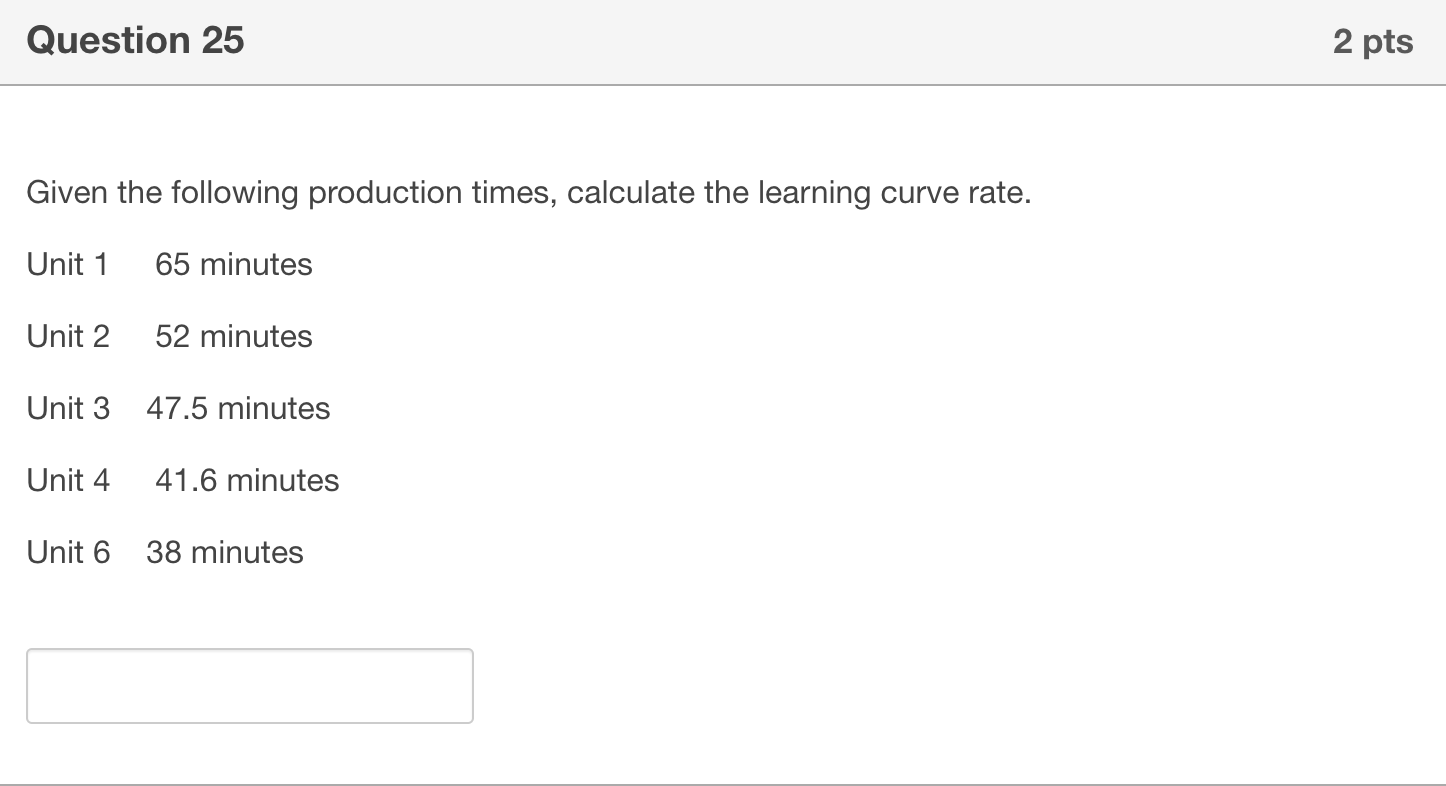Select the Unit 2 production time line
The image size is (1446, 786).
click(170, 336)
